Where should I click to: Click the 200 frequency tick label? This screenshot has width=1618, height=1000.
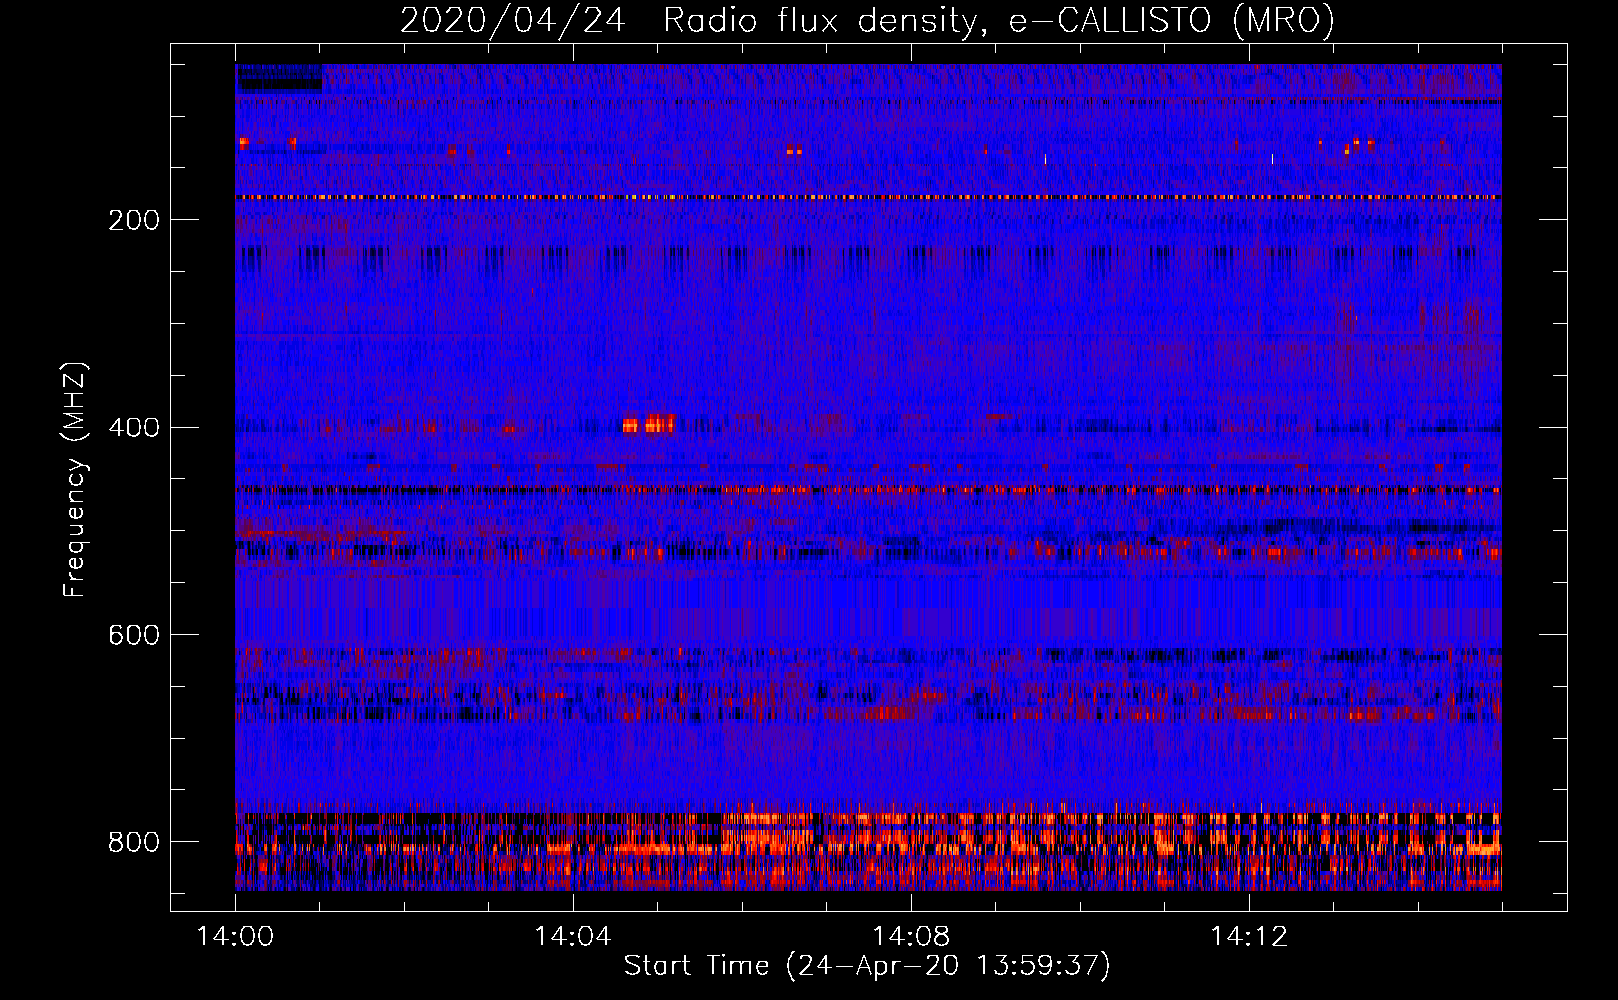pyautogui.click(x=134, y=220)
